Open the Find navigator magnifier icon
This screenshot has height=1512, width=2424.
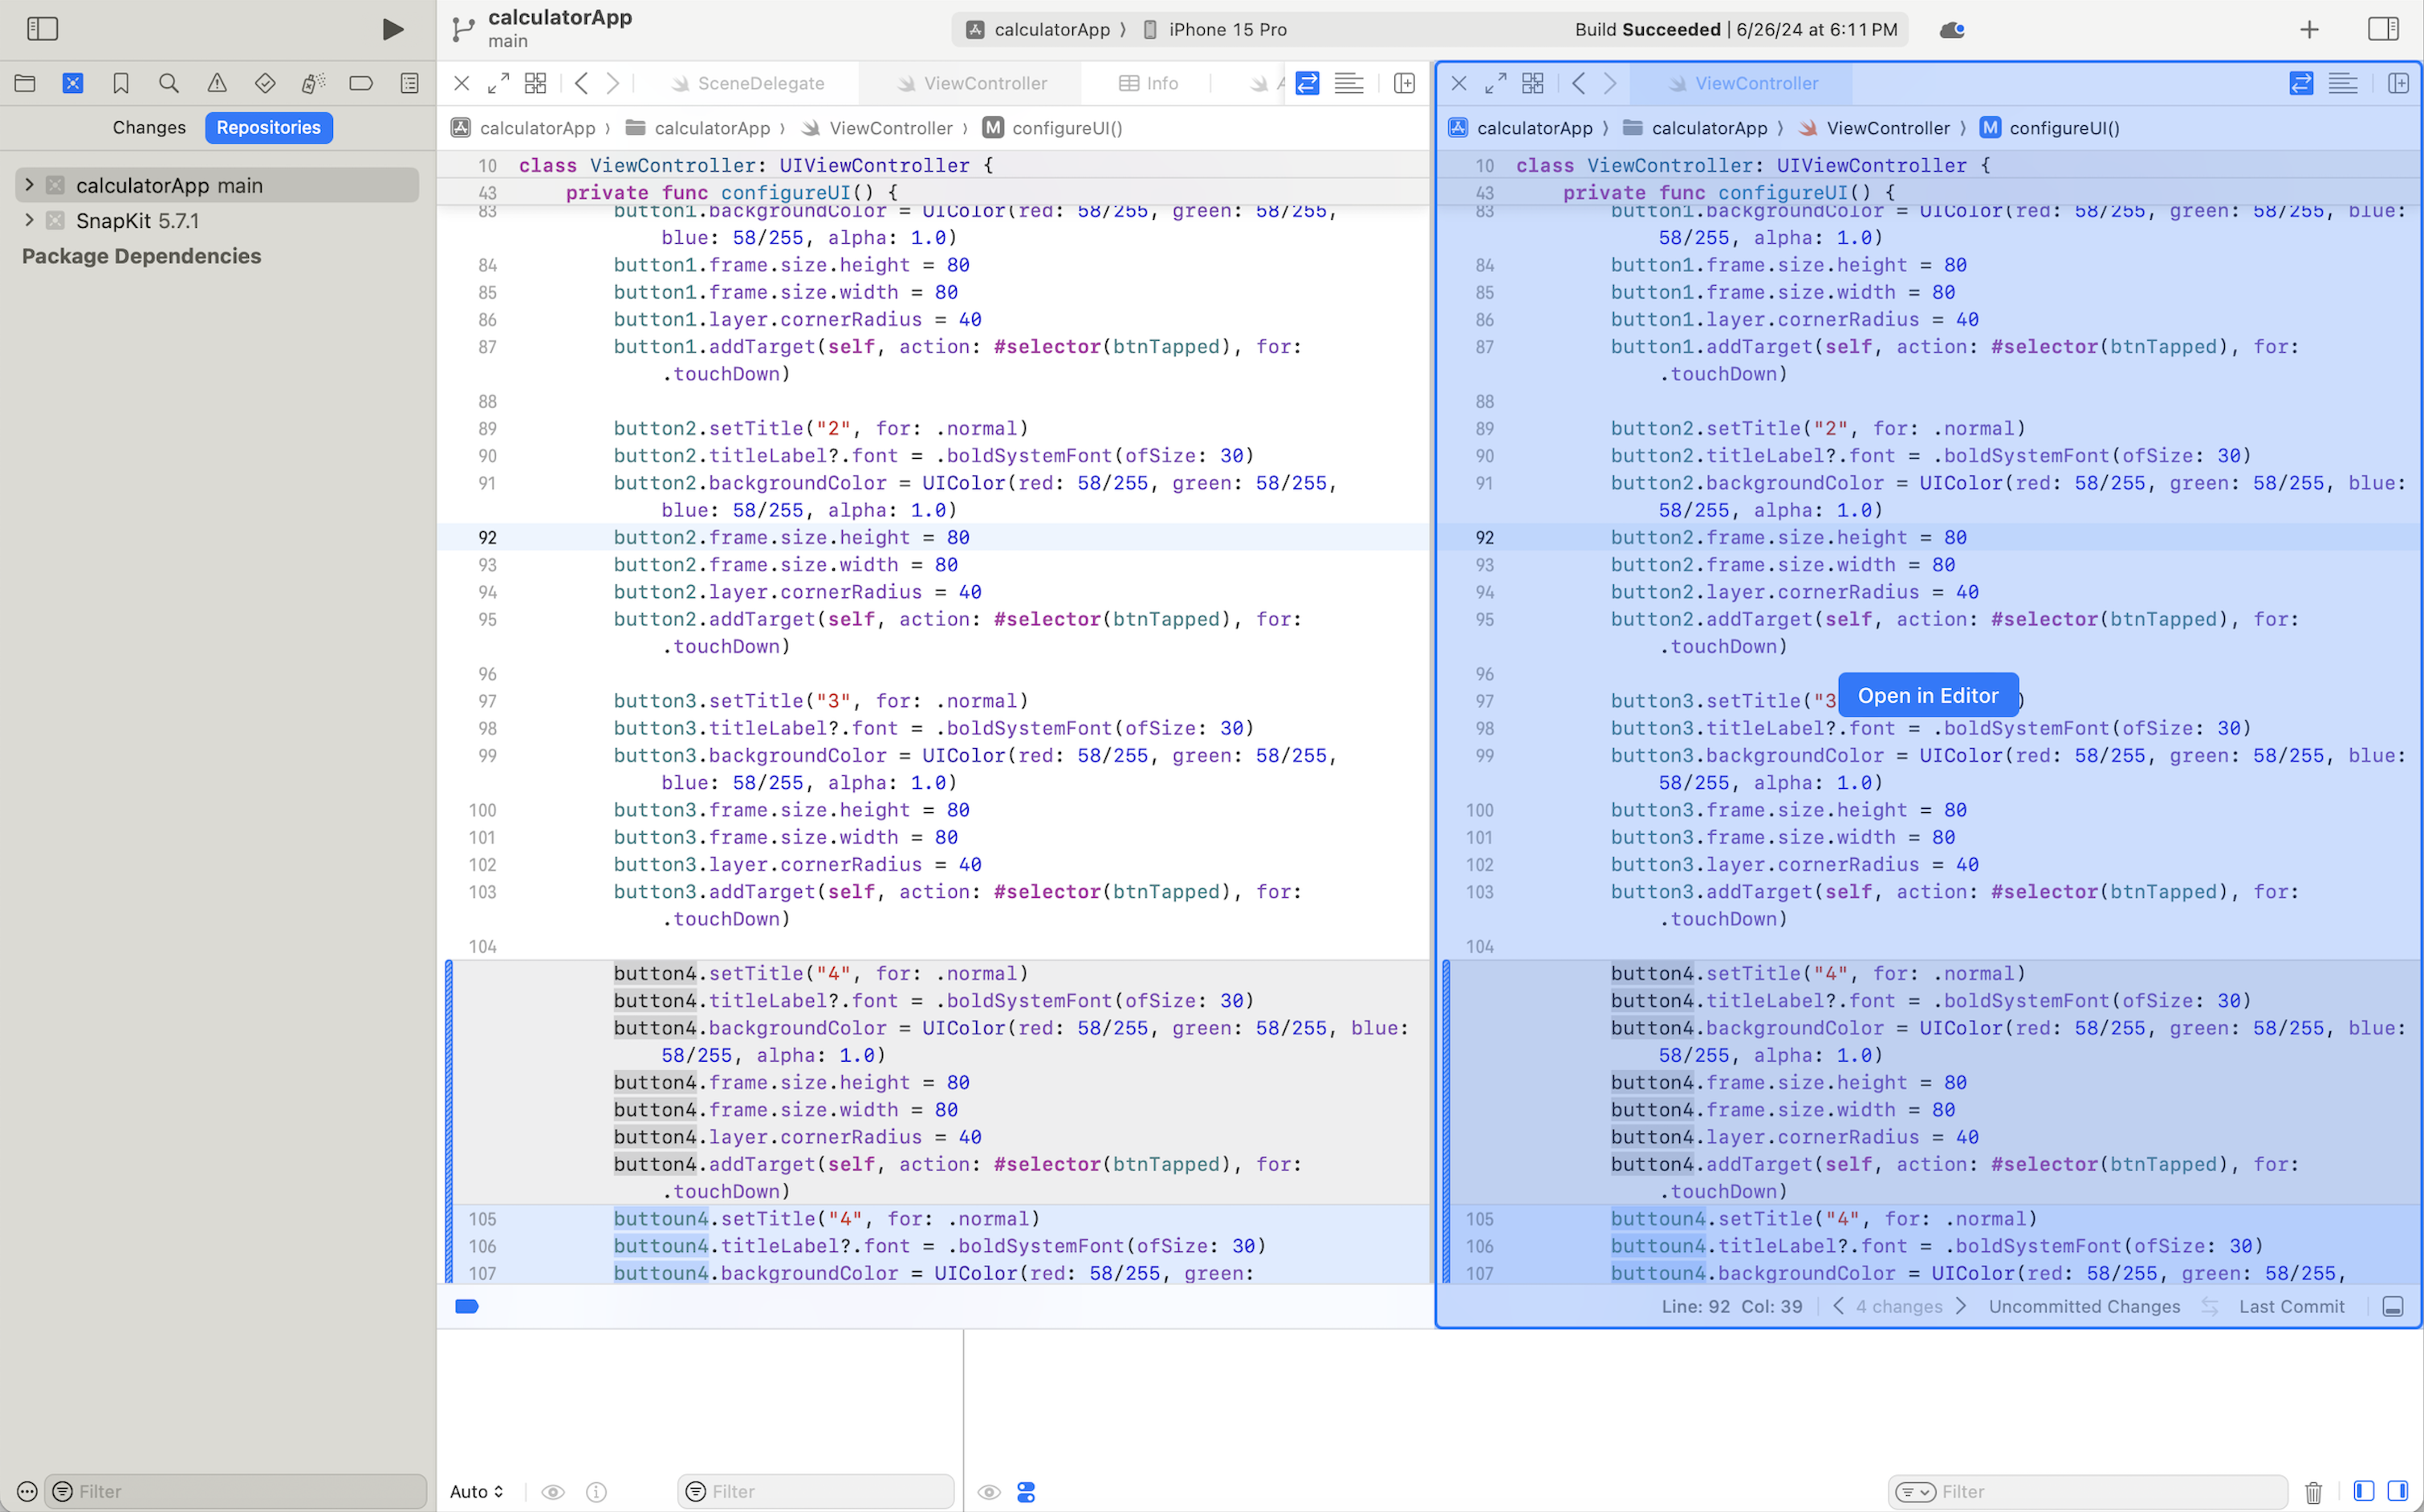click(169, 83)
